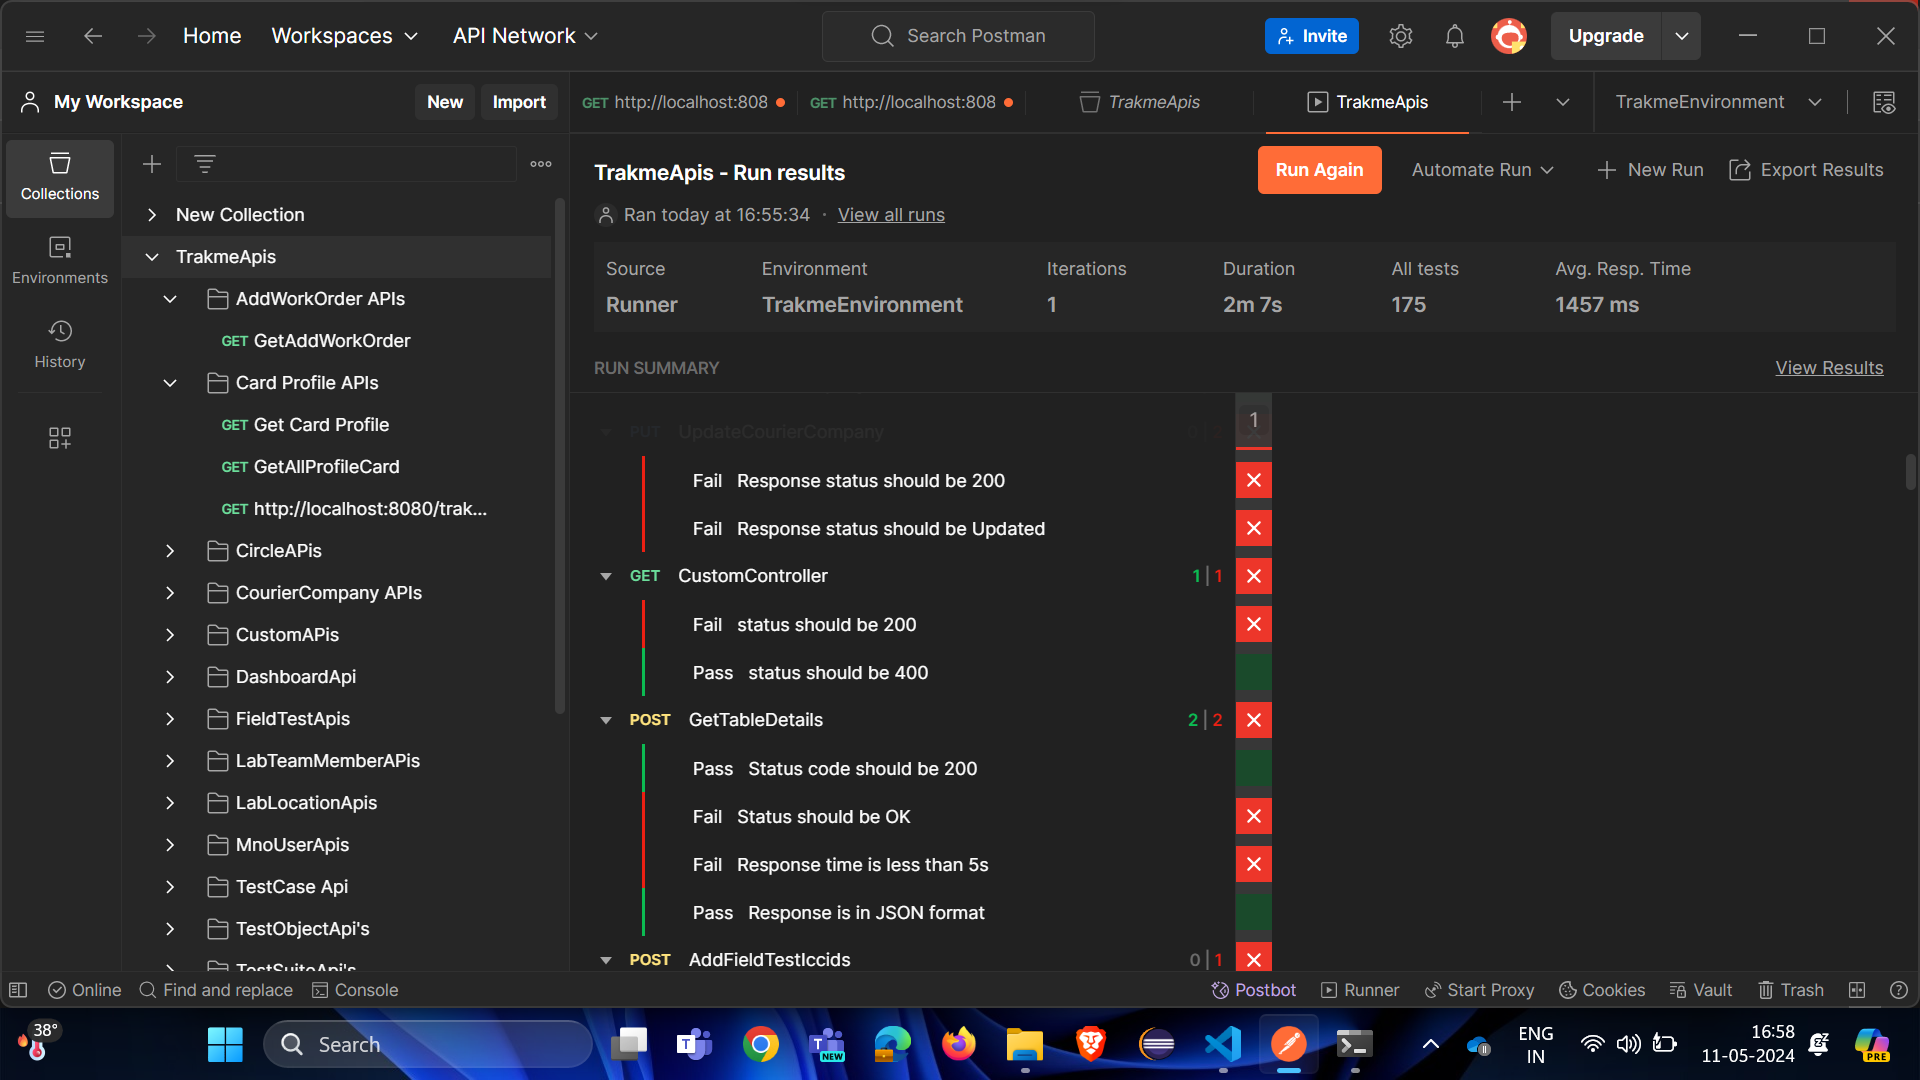The image size is (1920, 1080).
Task: Open the configure workspace sidebar icon
Action: click(x=60, y=438)
